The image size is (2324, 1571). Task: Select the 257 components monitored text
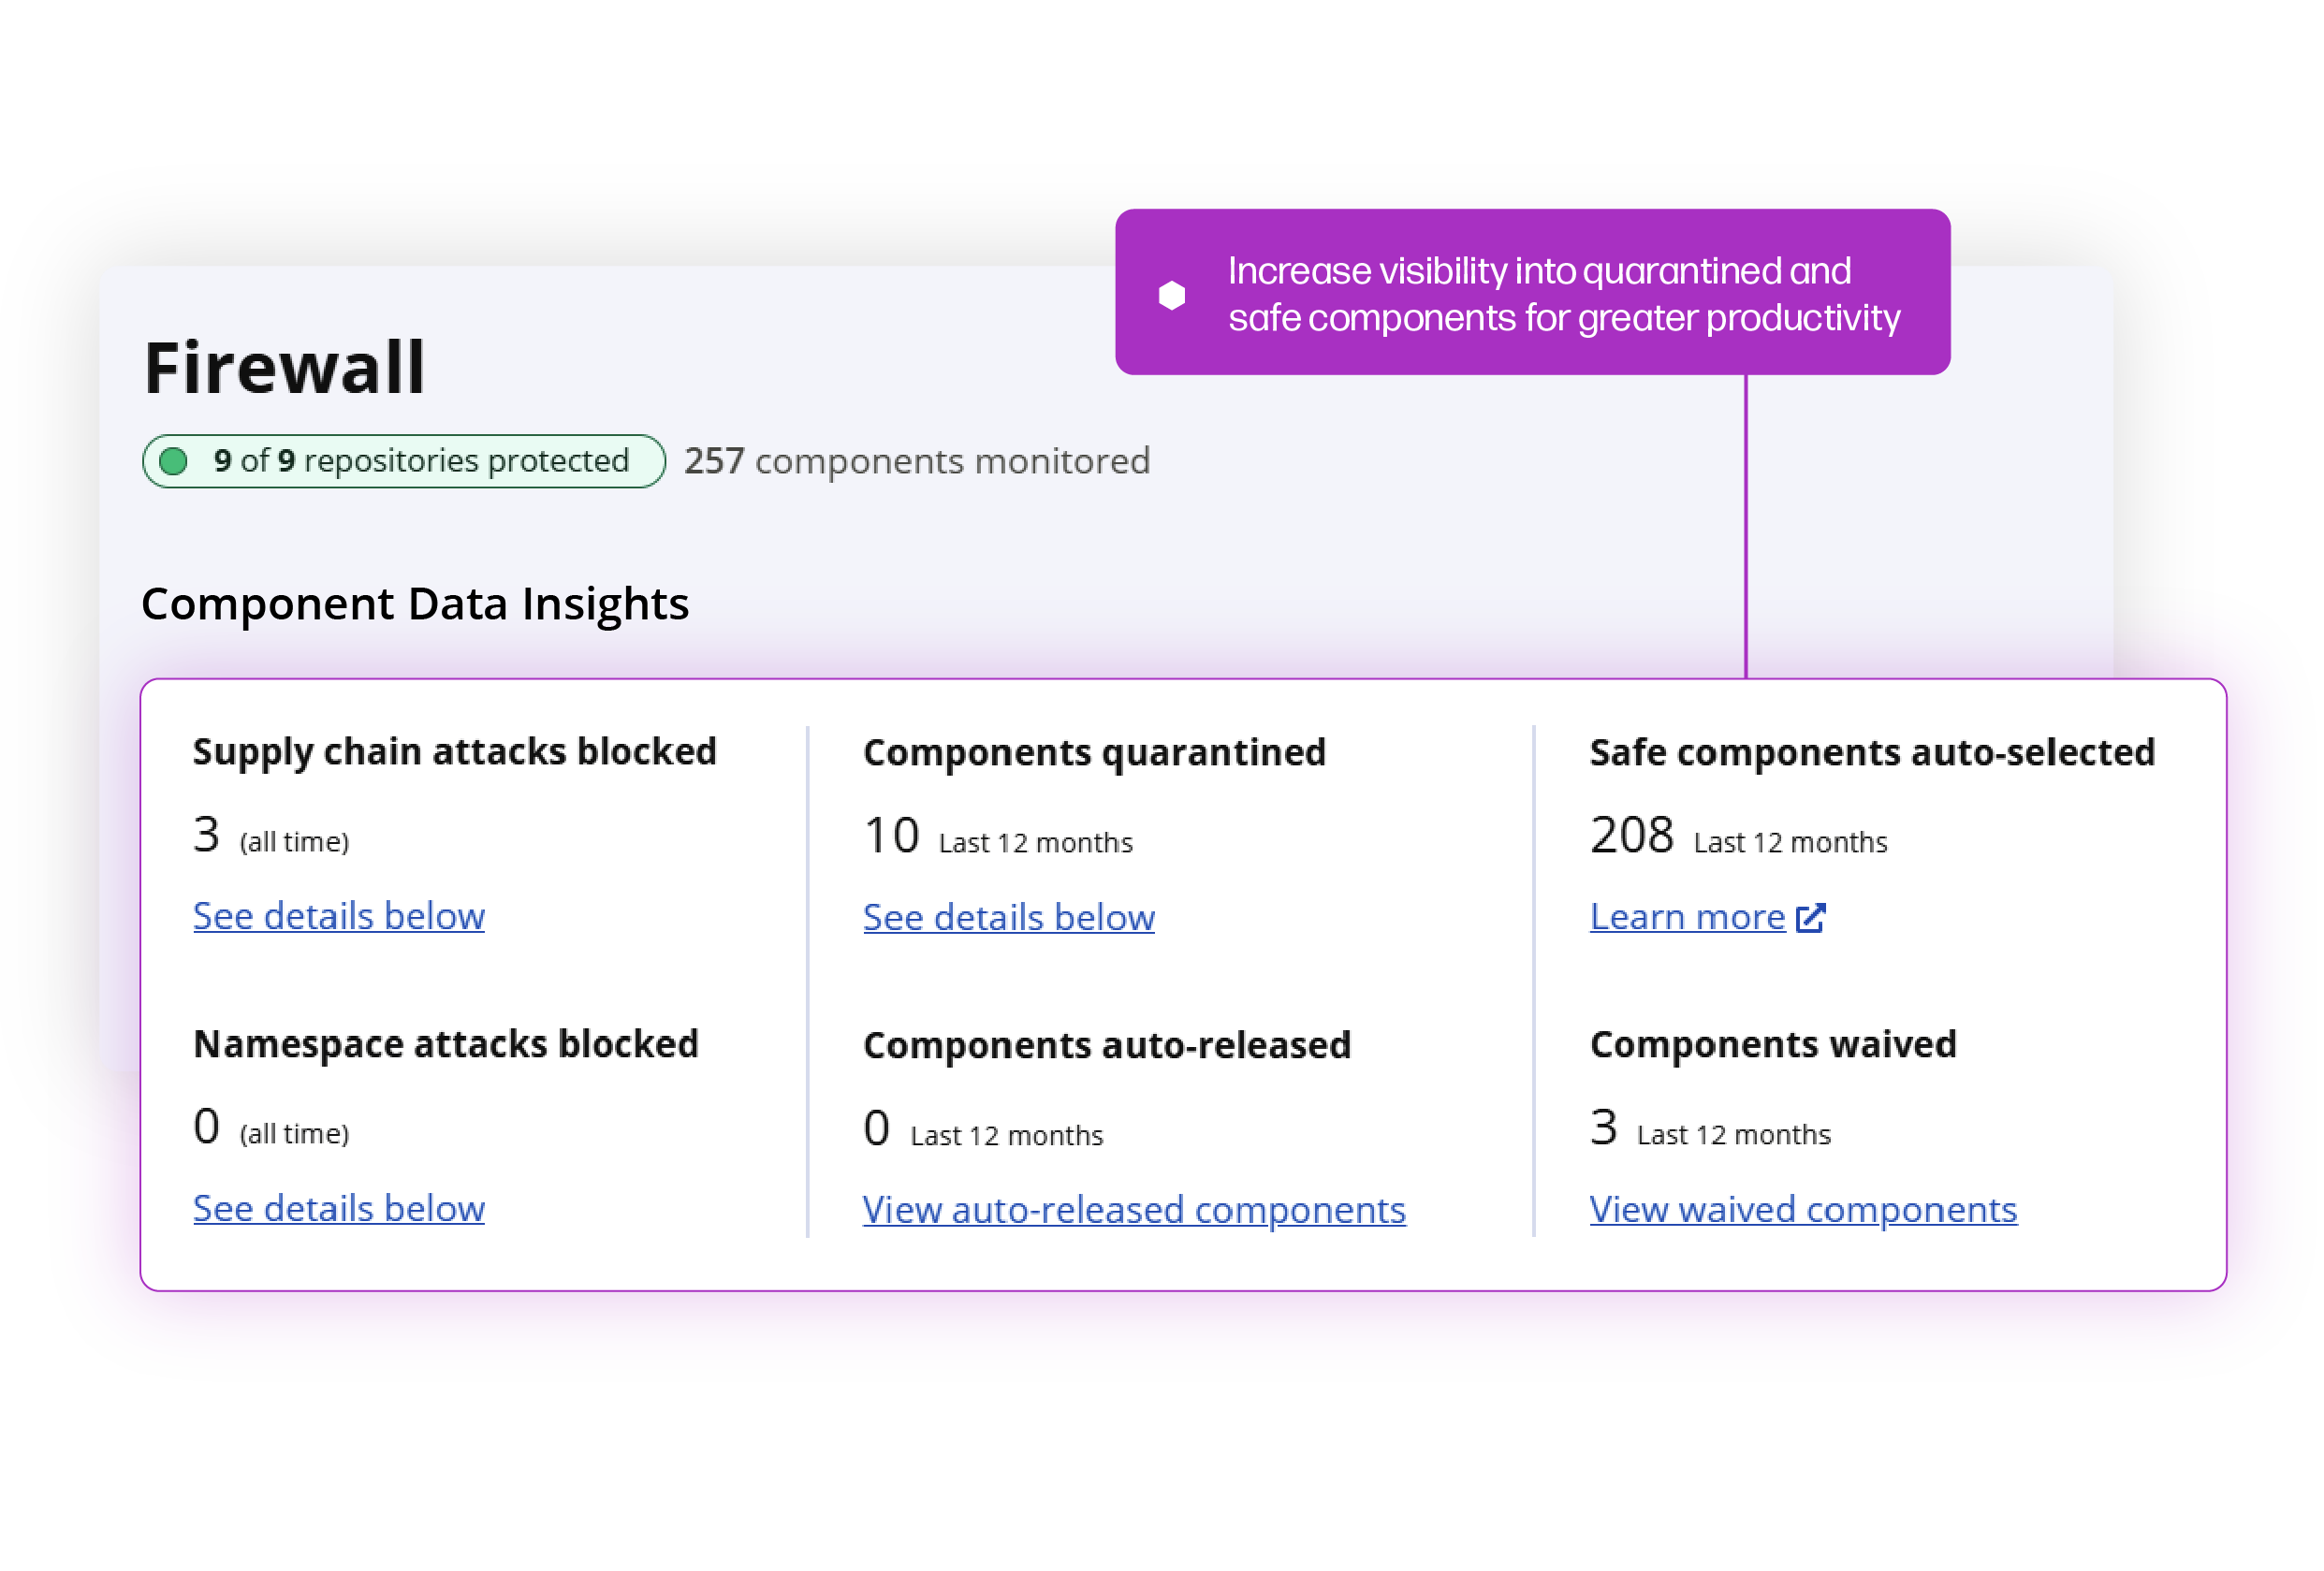[917, 461]
